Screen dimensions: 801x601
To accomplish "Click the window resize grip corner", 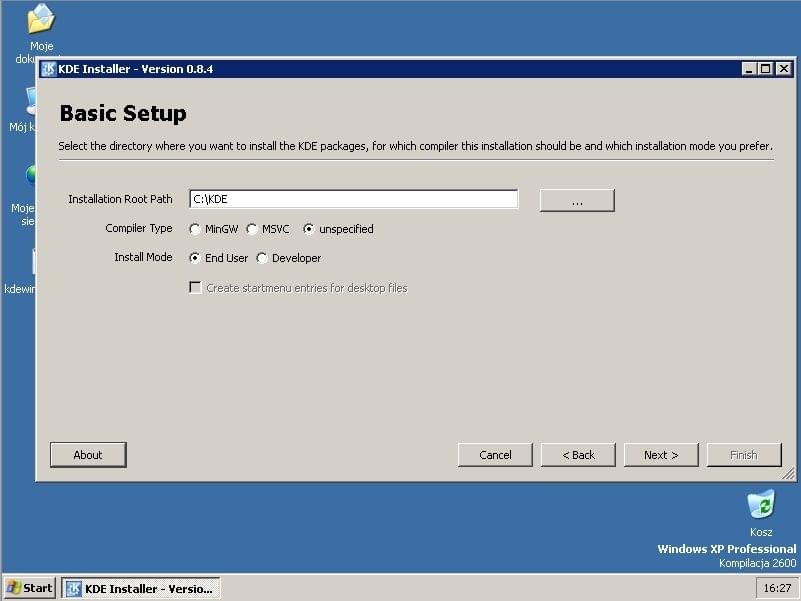I will tap(789, 474).
